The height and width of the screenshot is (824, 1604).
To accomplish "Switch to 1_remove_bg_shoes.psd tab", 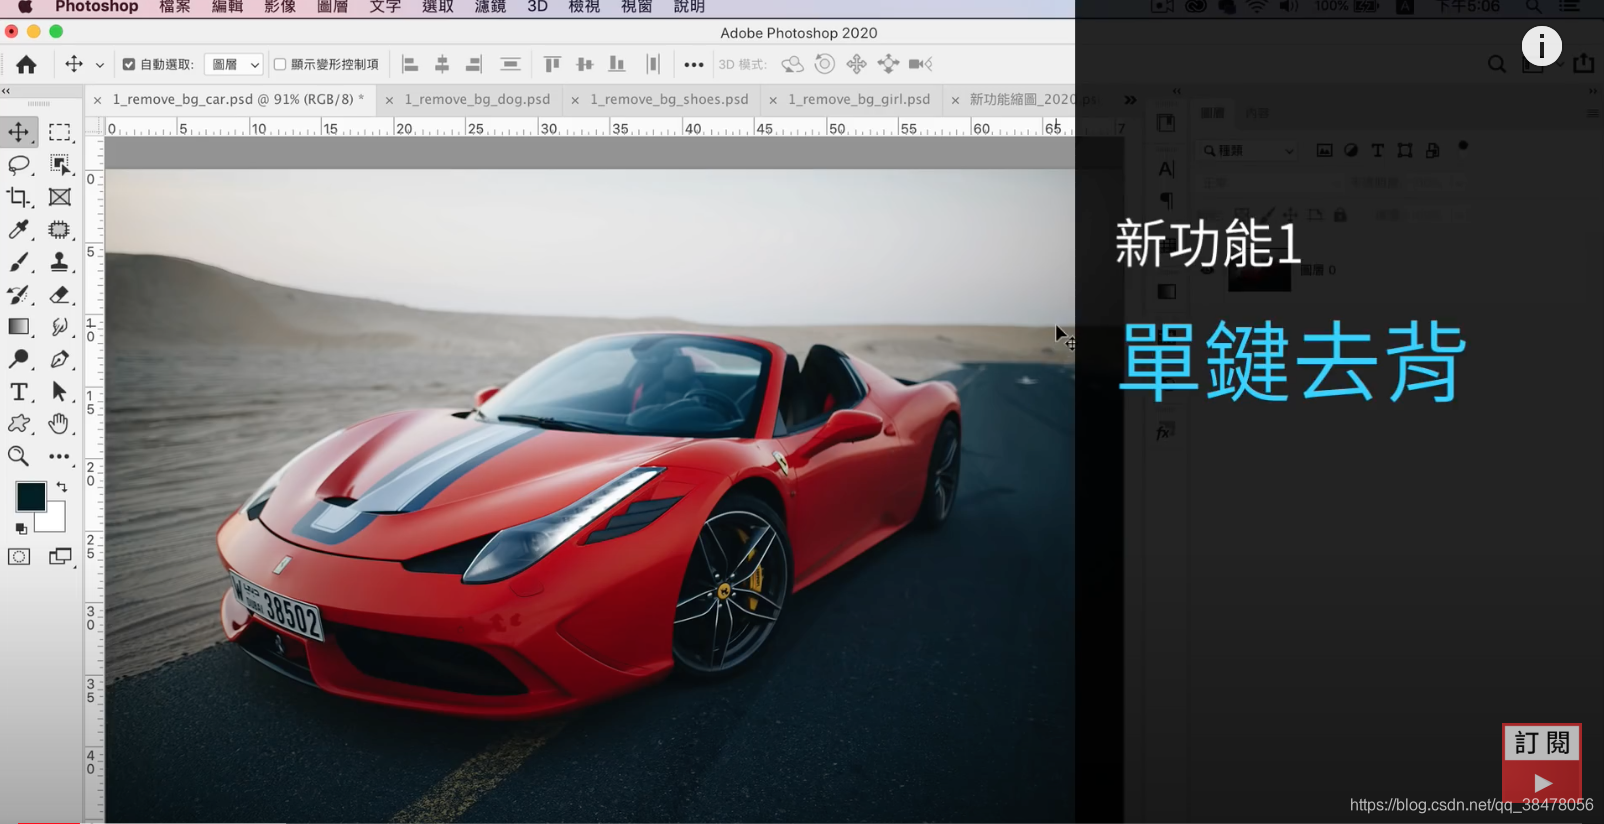I will tap(669, 99).
